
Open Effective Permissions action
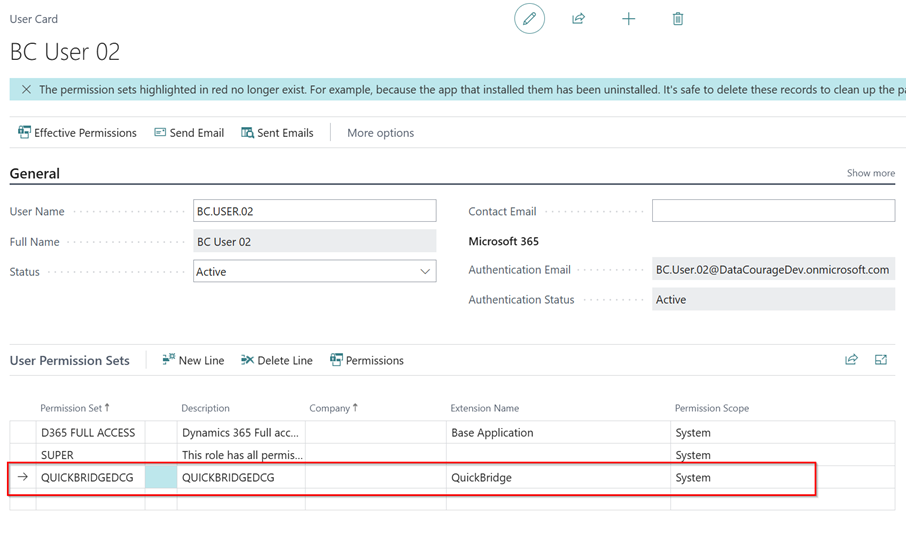click(x=78, y=133)
